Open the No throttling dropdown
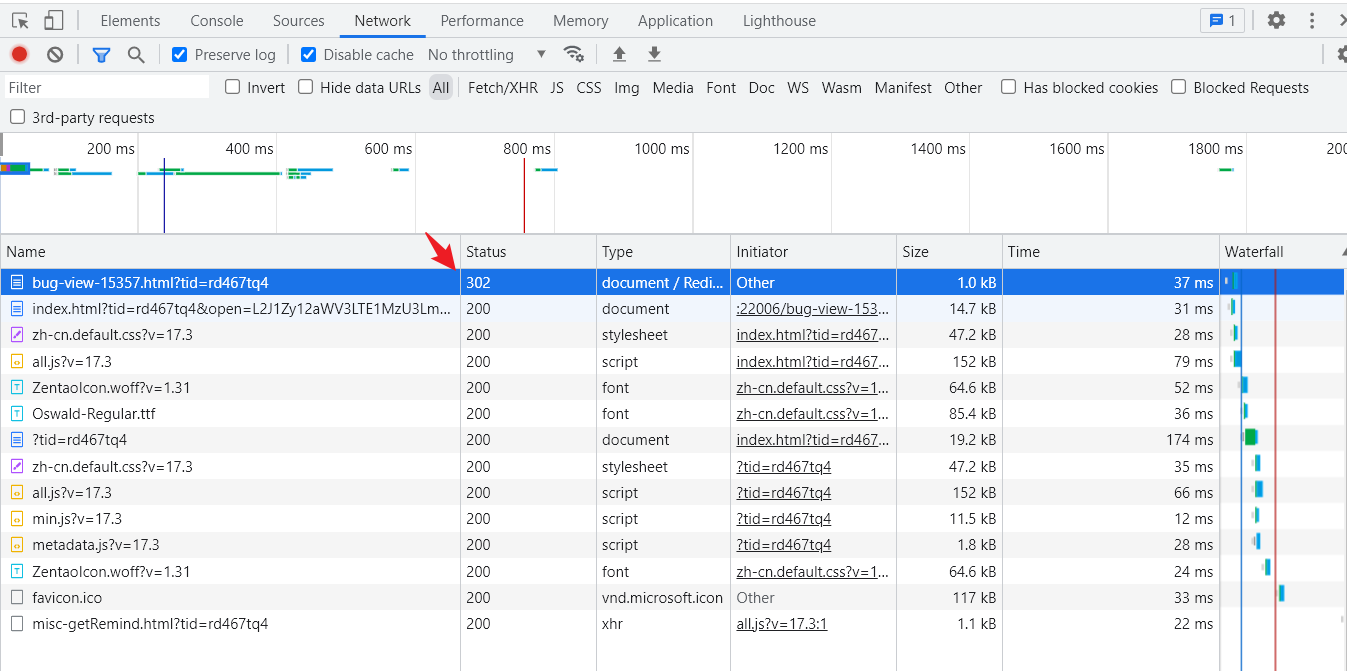This screenshot has width=1347, height=671. tap(487, 55)
